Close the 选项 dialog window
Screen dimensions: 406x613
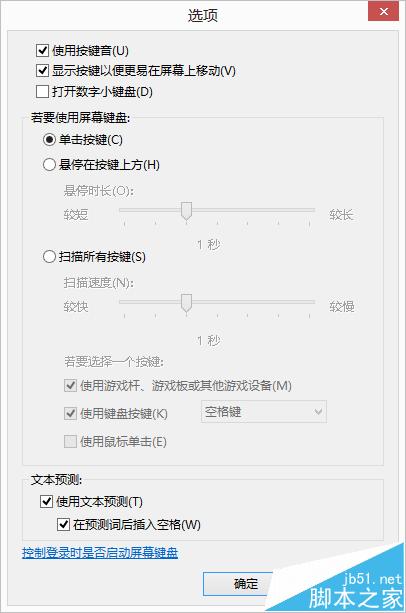coord(383,11)
